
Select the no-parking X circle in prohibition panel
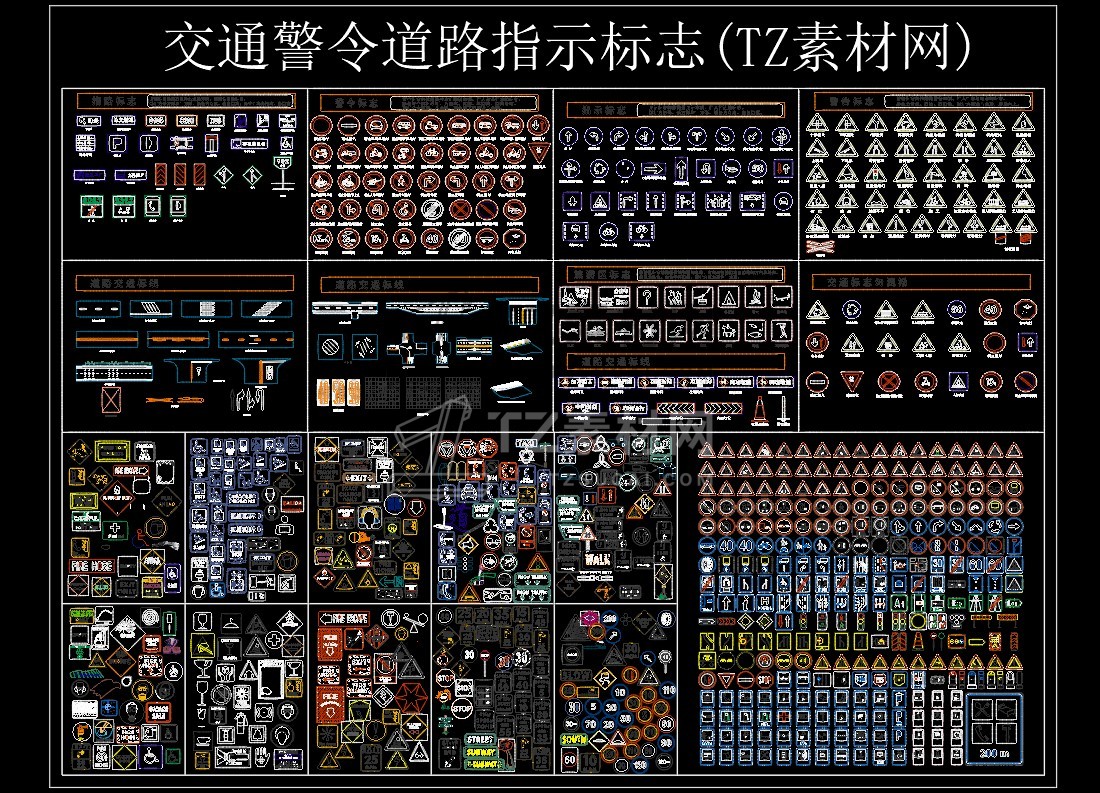[459, 209]
